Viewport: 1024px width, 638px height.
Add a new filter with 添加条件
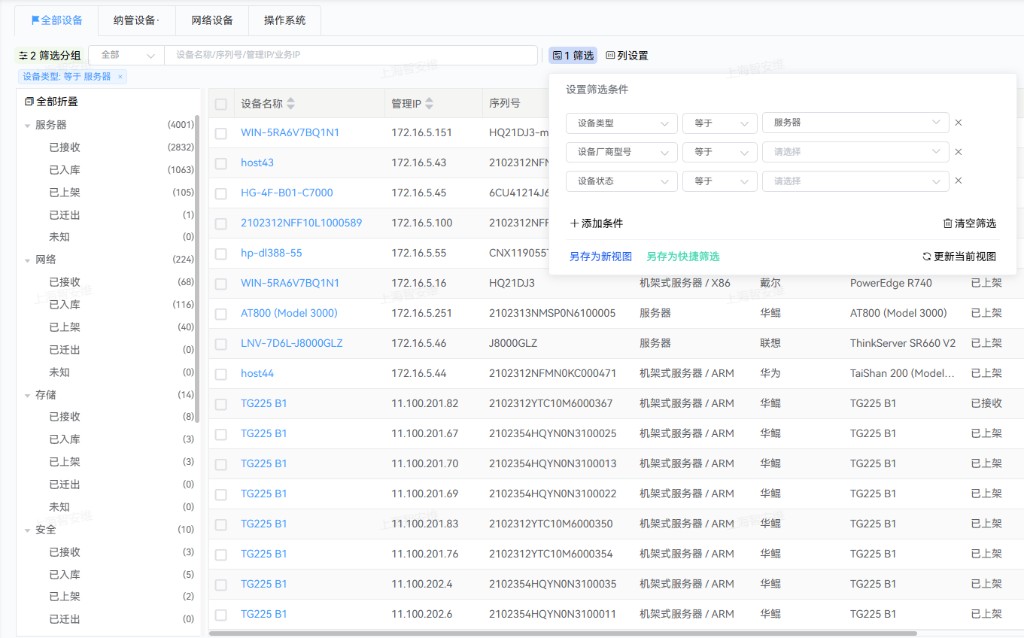click(596, 223)
